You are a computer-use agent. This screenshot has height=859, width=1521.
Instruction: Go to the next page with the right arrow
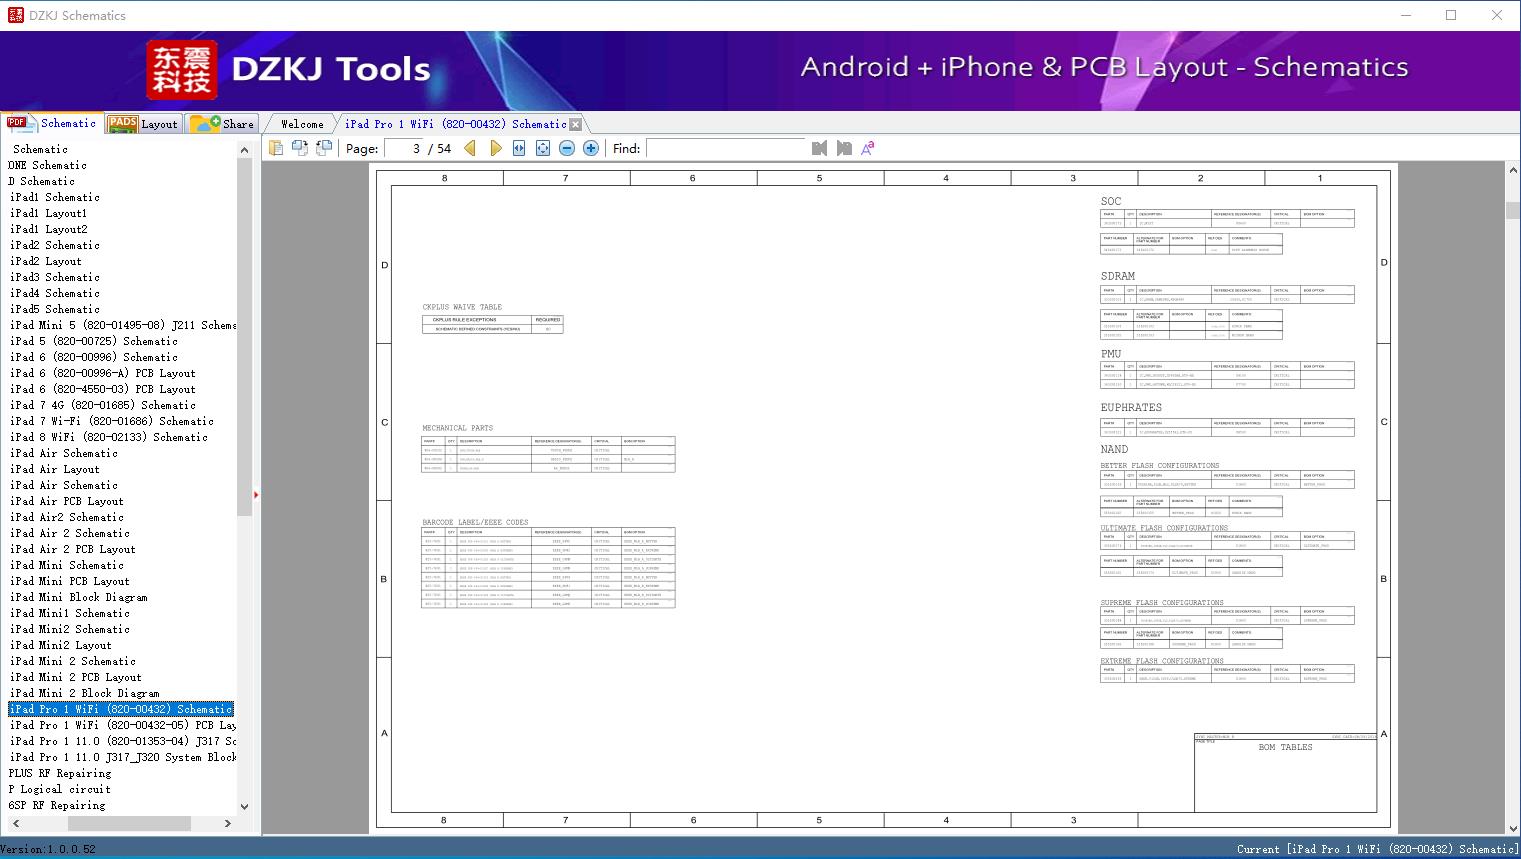pos(495,148)
